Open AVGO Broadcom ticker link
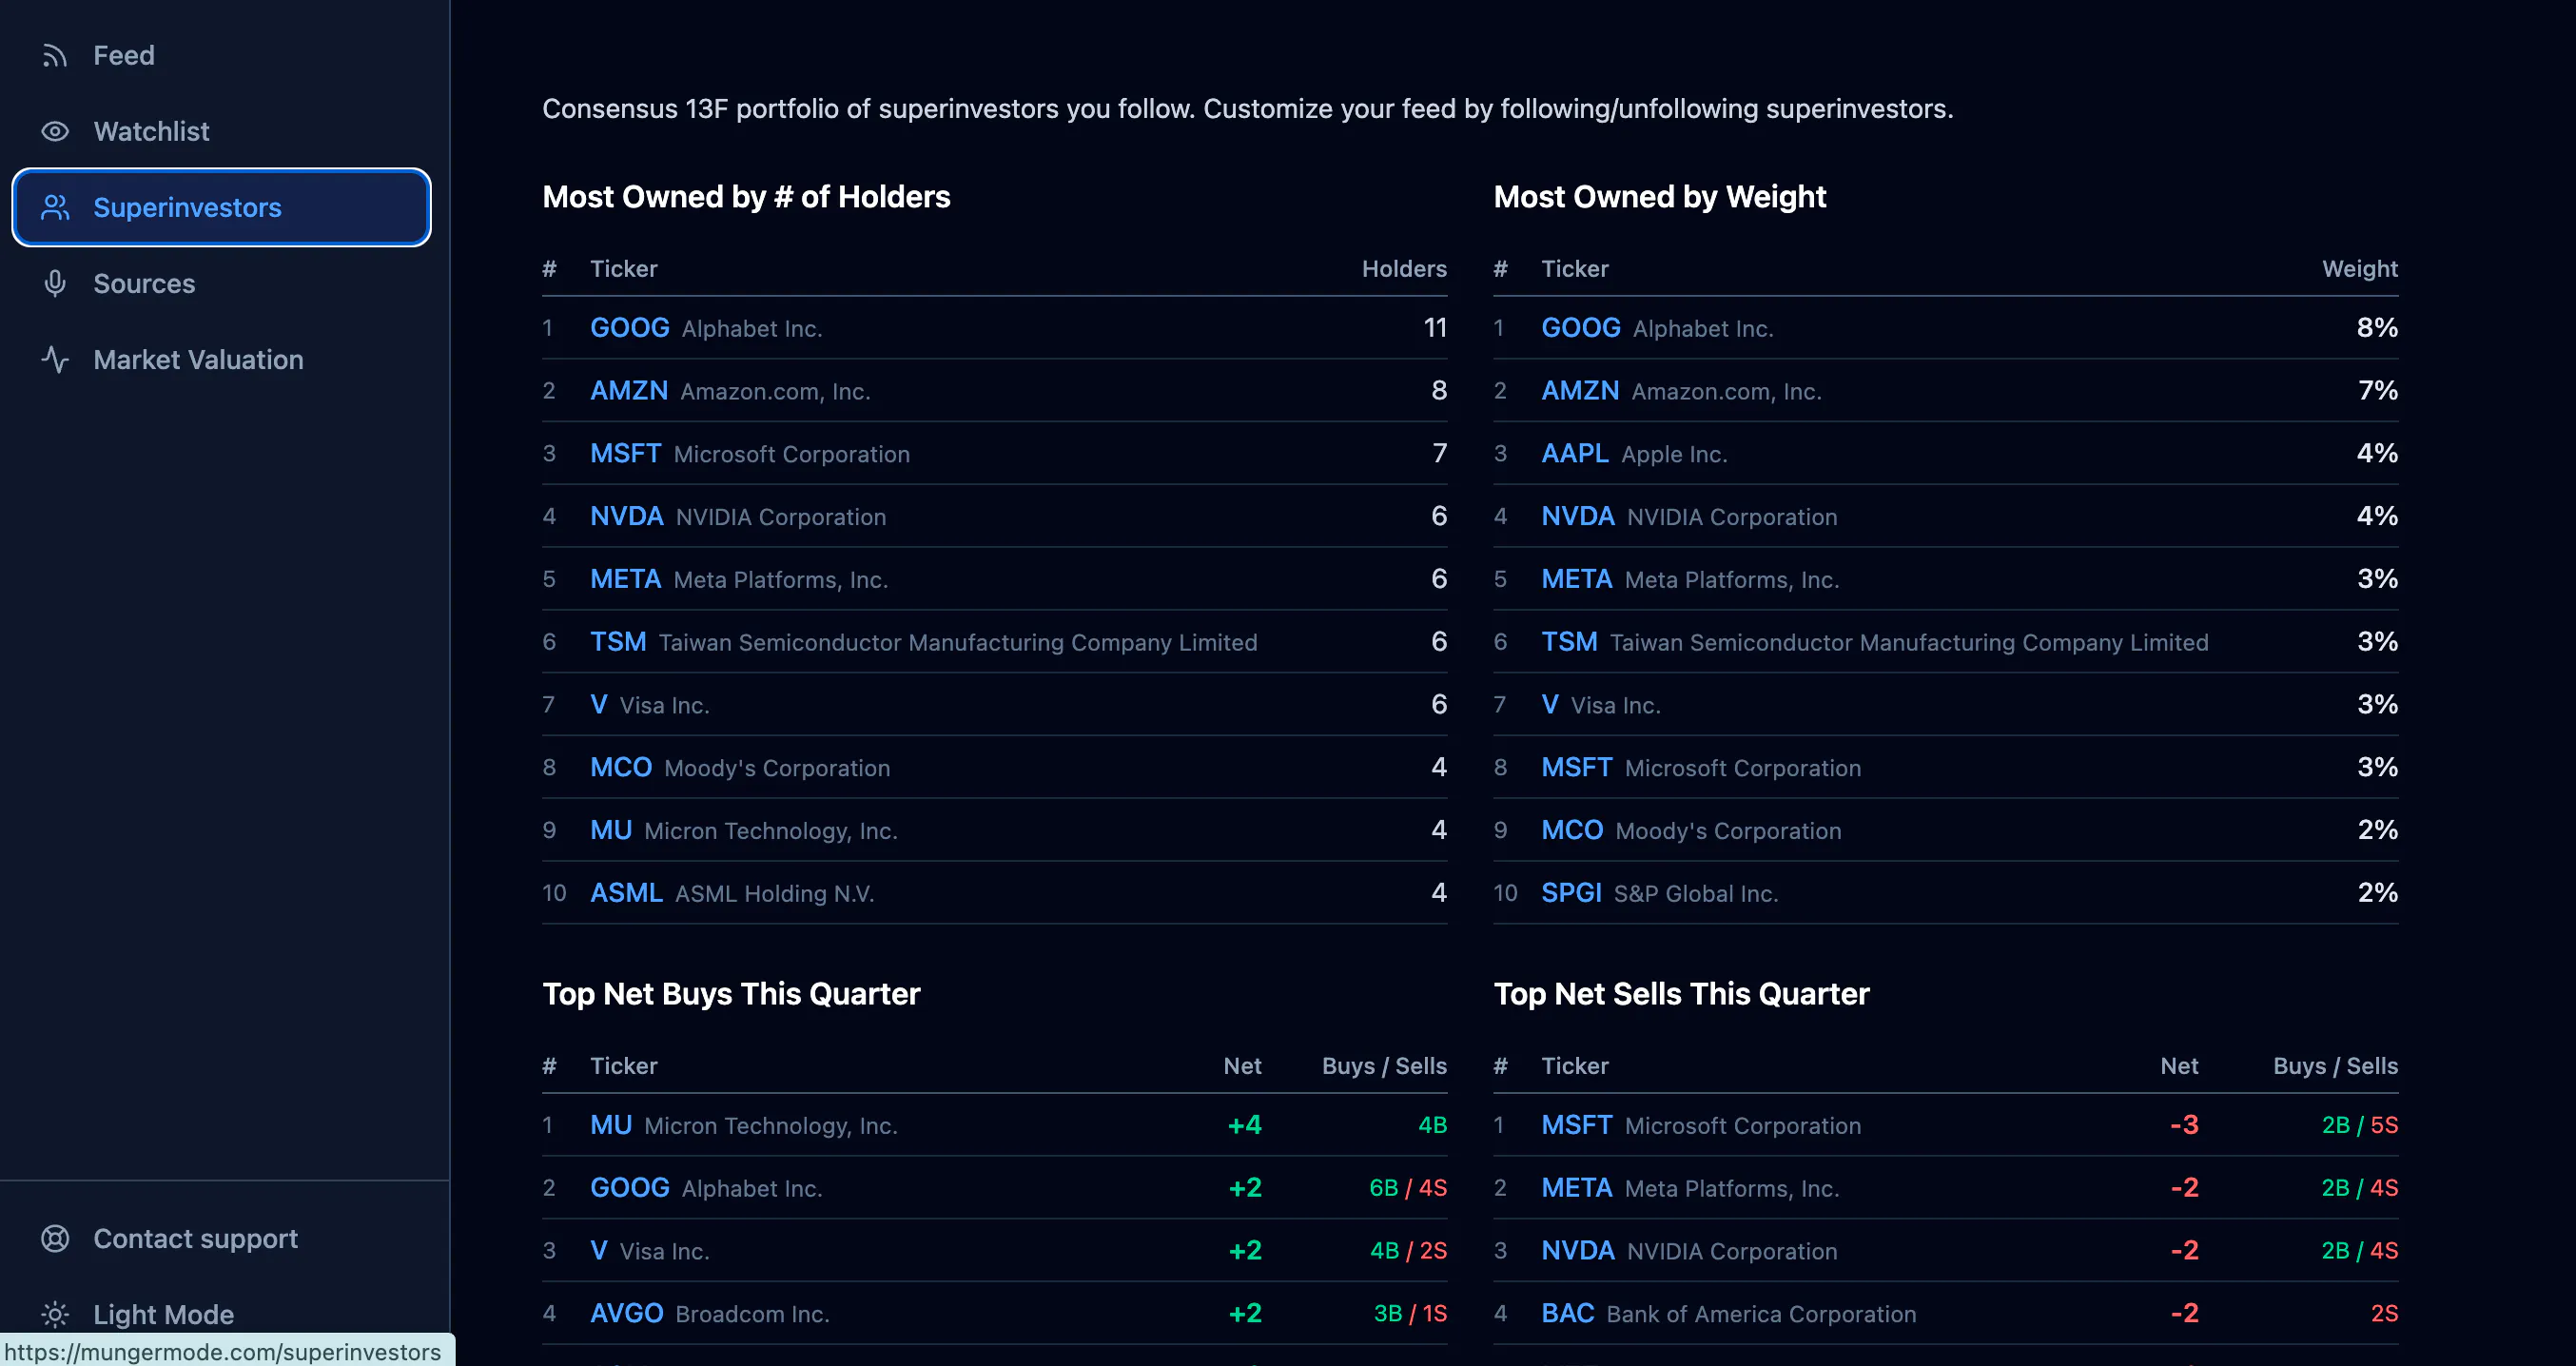The image size is (2576, 1366). click(x=626, y=1313)
